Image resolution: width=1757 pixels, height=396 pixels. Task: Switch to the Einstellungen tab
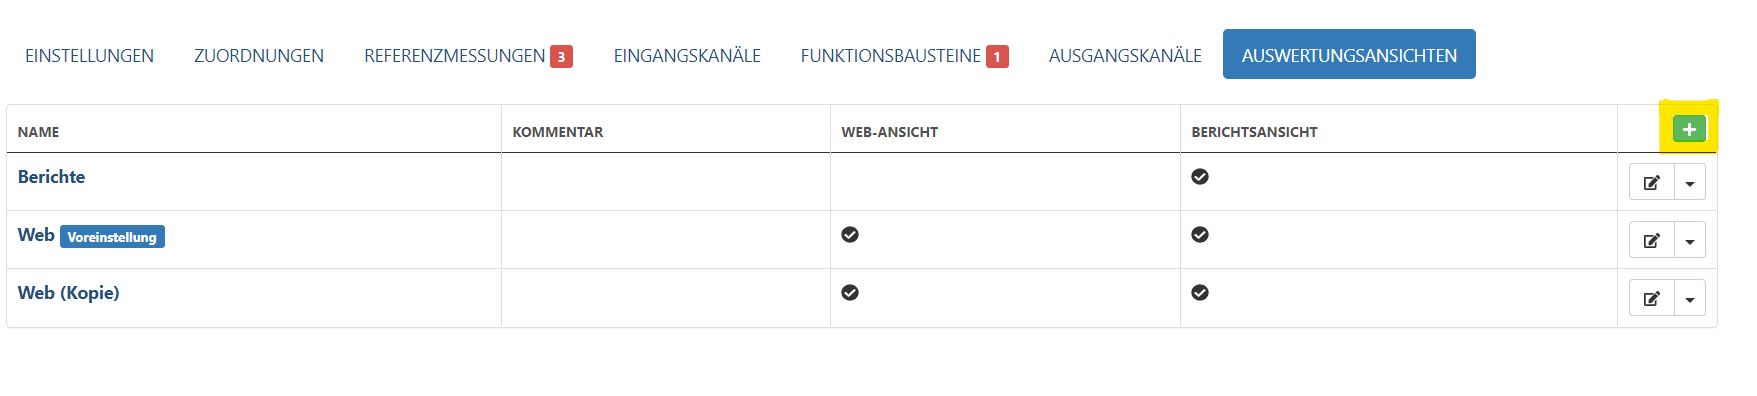click(x=89, y=55)
